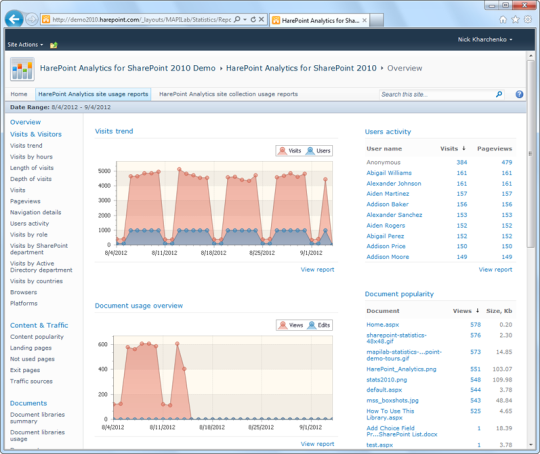Select HarePoint Analytics site usage reports tab
This screenshot has width=540, height=454.
(x=93, y=94)
